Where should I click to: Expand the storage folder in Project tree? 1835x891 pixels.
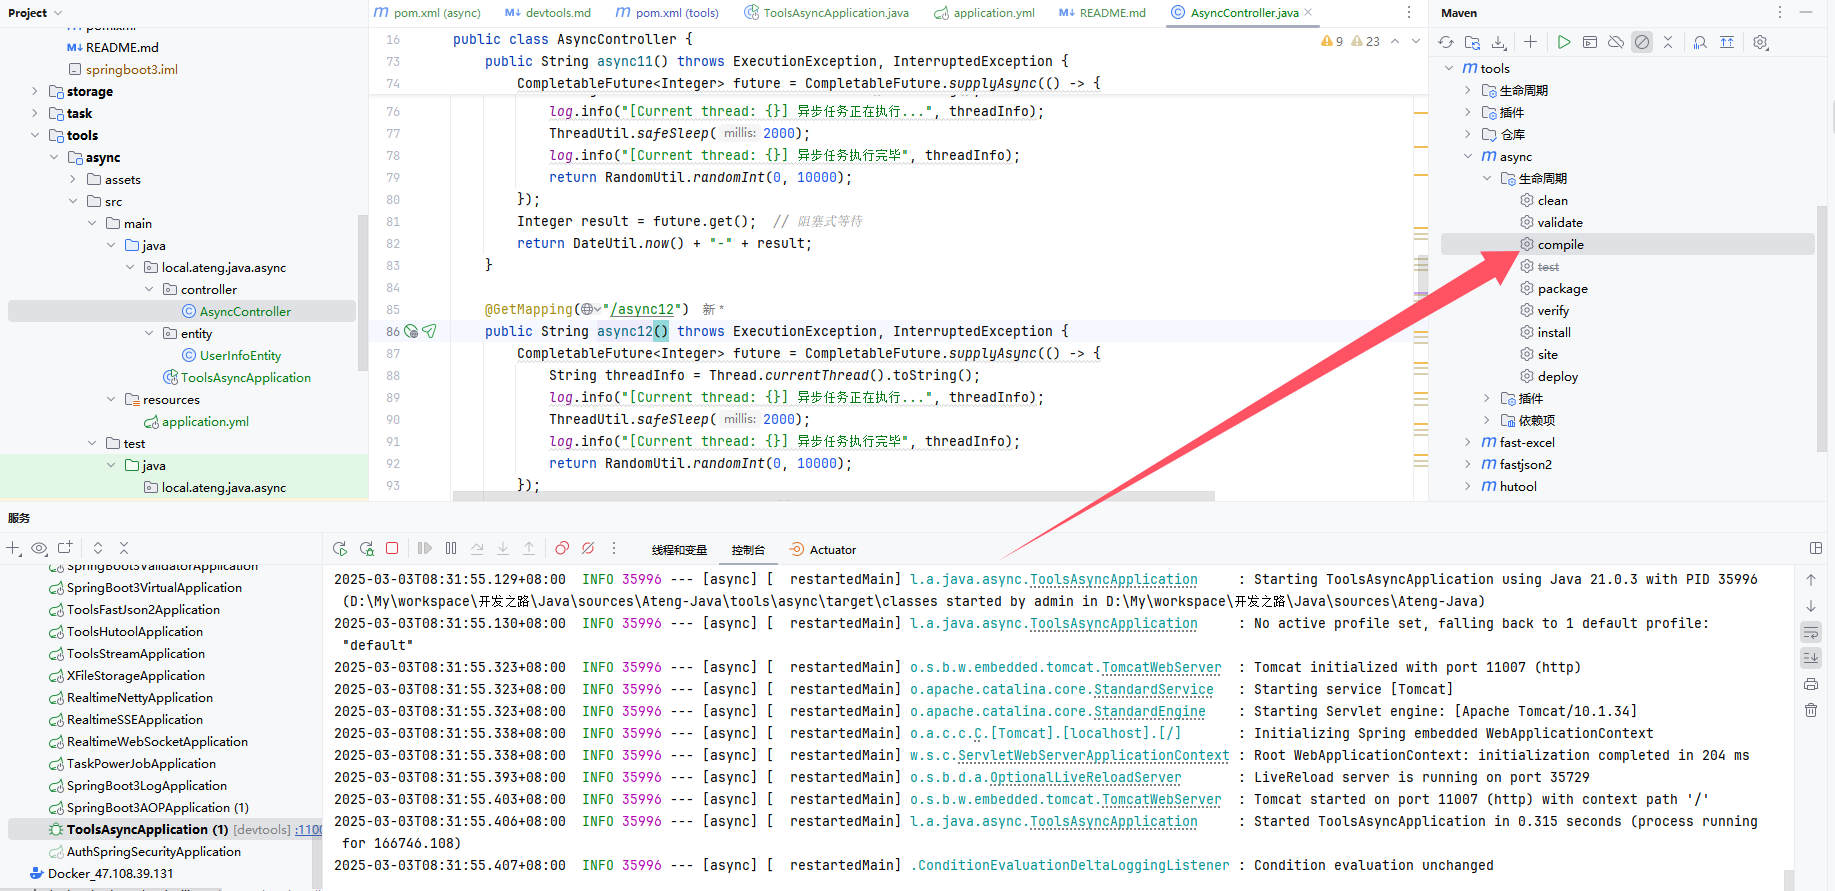(x=35, y=91)
